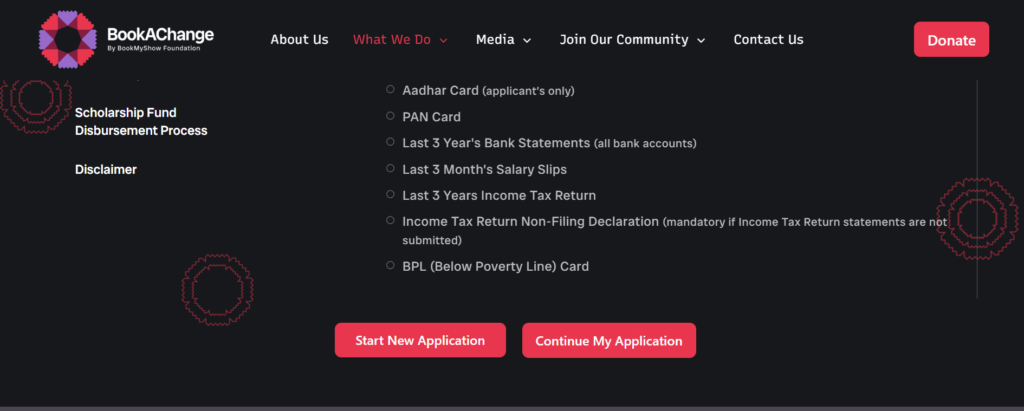Screen dimensions: 1024x411
Task: Go to Contact Us
Action: pos(768,39)
